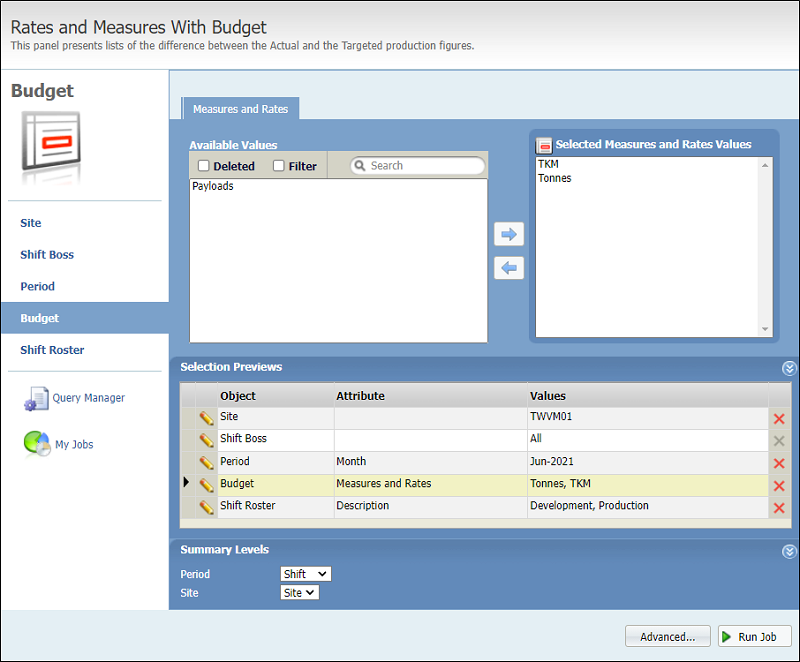Click the Run Job button
The height and width of the screenshot is (662, 800).
(x=755, y=636)
